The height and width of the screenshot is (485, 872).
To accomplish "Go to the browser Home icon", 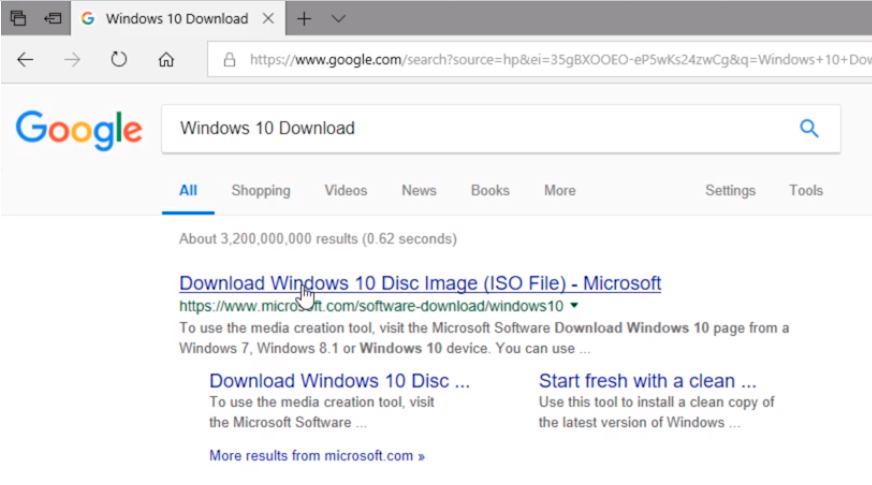I will click(x=166, y=59).
